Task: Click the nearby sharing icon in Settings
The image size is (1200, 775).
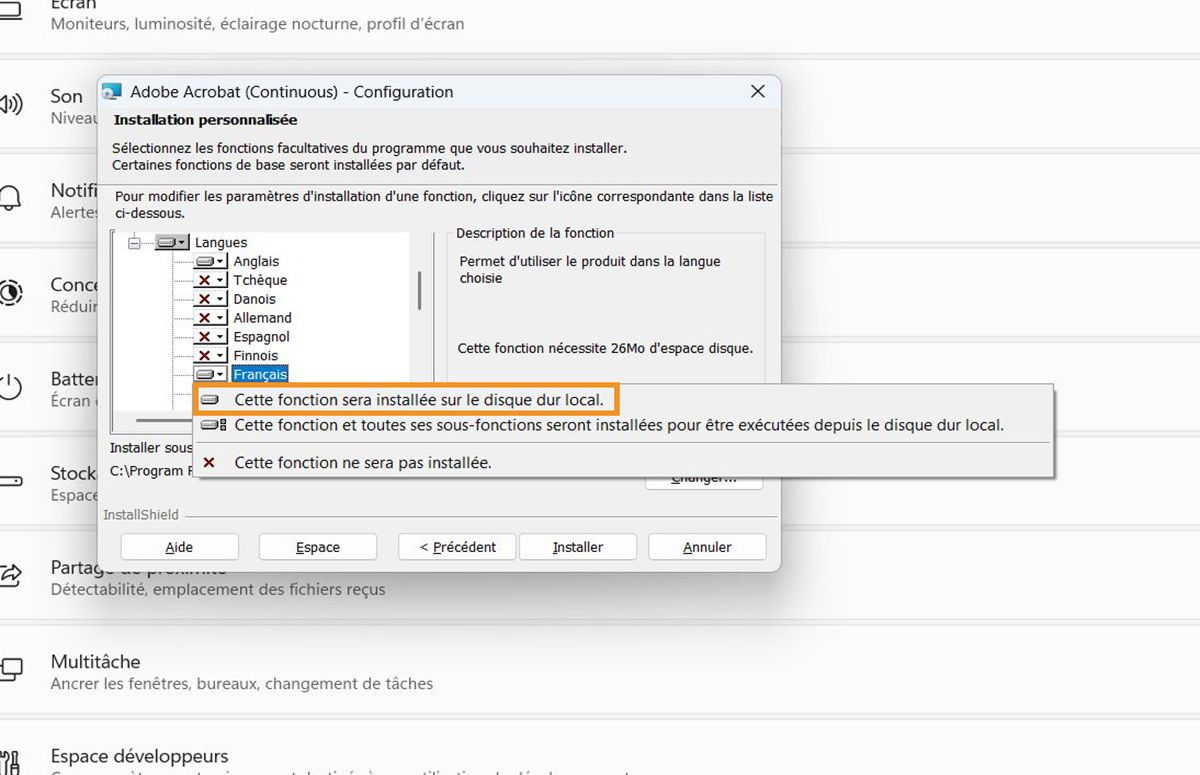Action: pyautogui.click(x=11, y=575)
